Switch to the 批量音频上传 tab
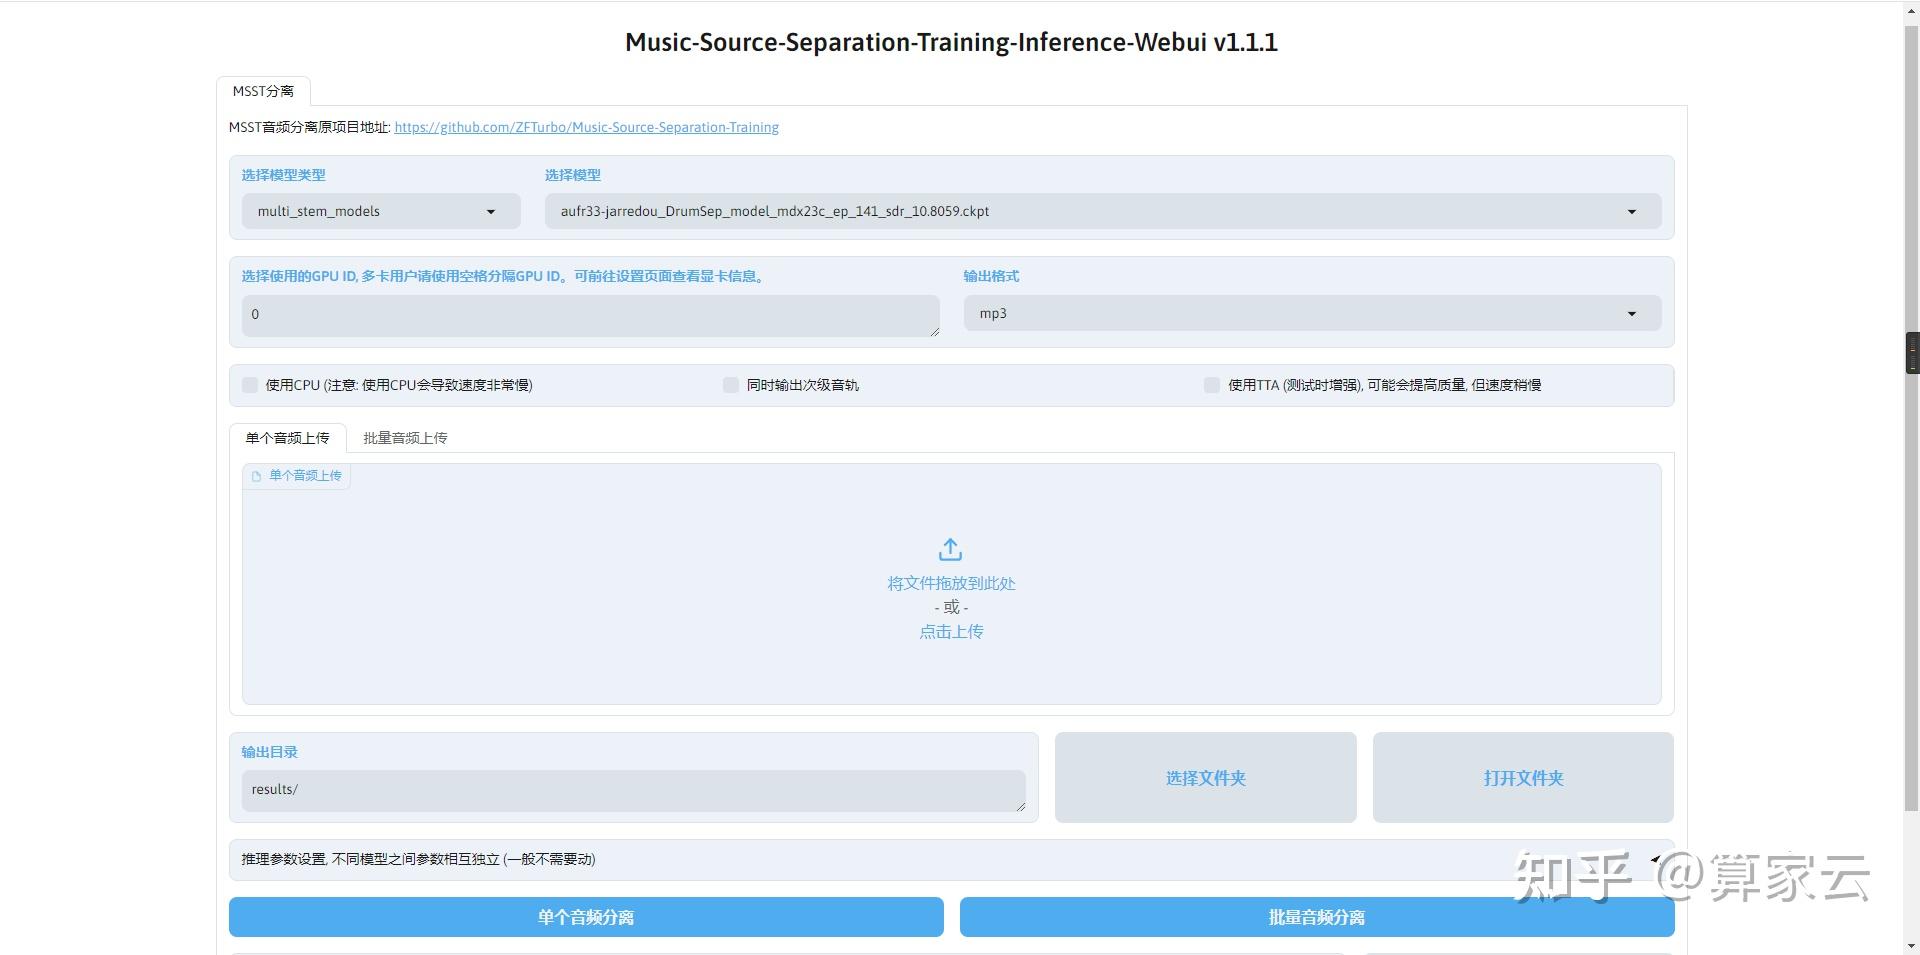The image size is (1920, 955). 404,438
